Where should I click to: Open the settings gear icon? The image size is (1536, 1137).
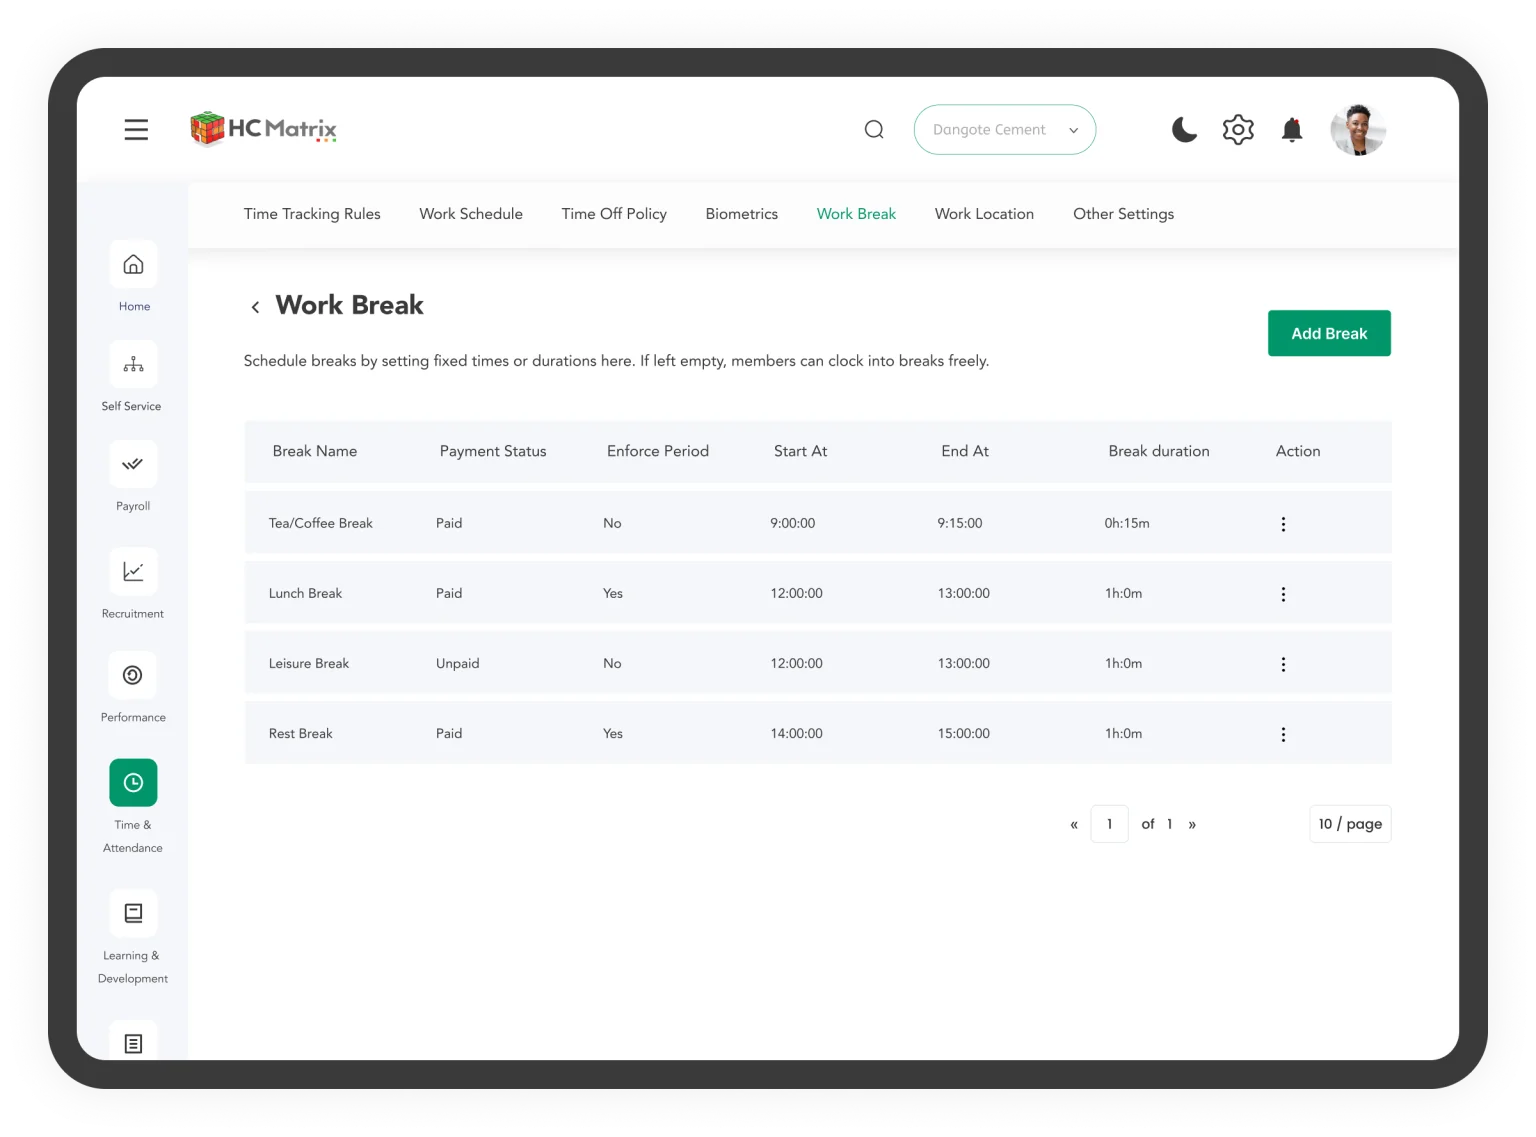point(1238,130)
